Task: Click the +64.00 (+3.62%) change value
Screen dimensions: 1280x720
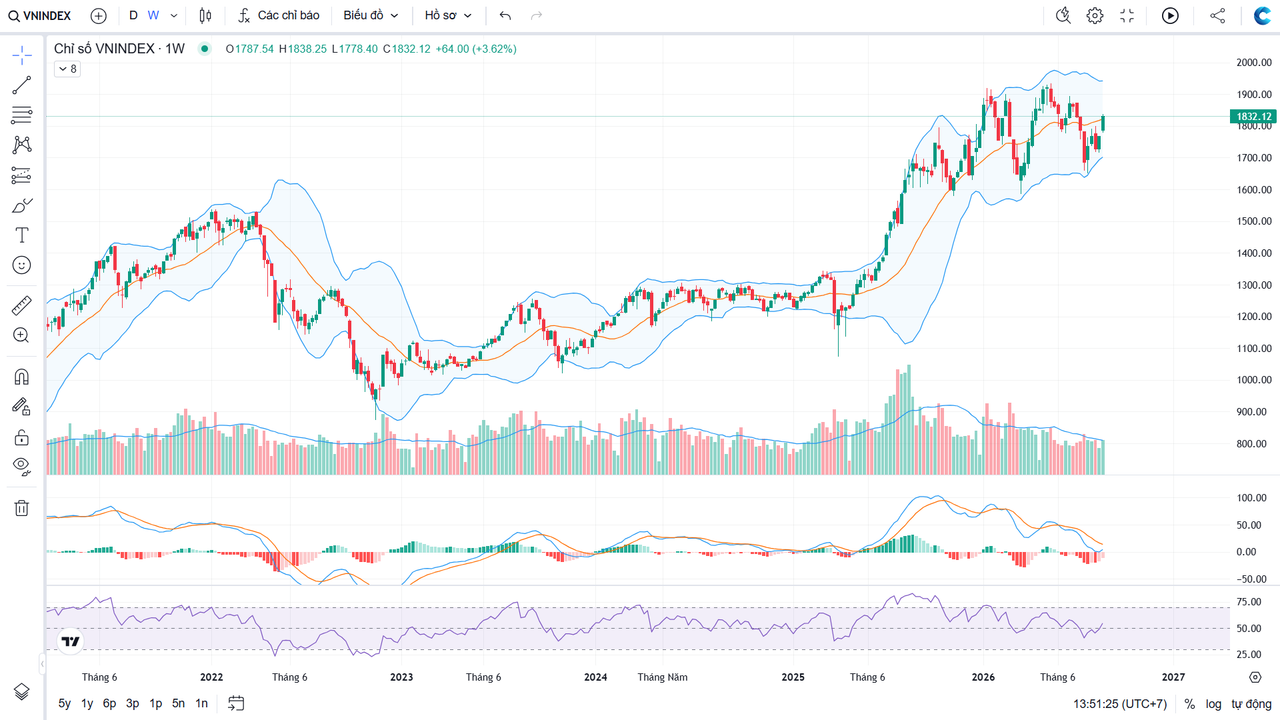Action: point(476,48)
